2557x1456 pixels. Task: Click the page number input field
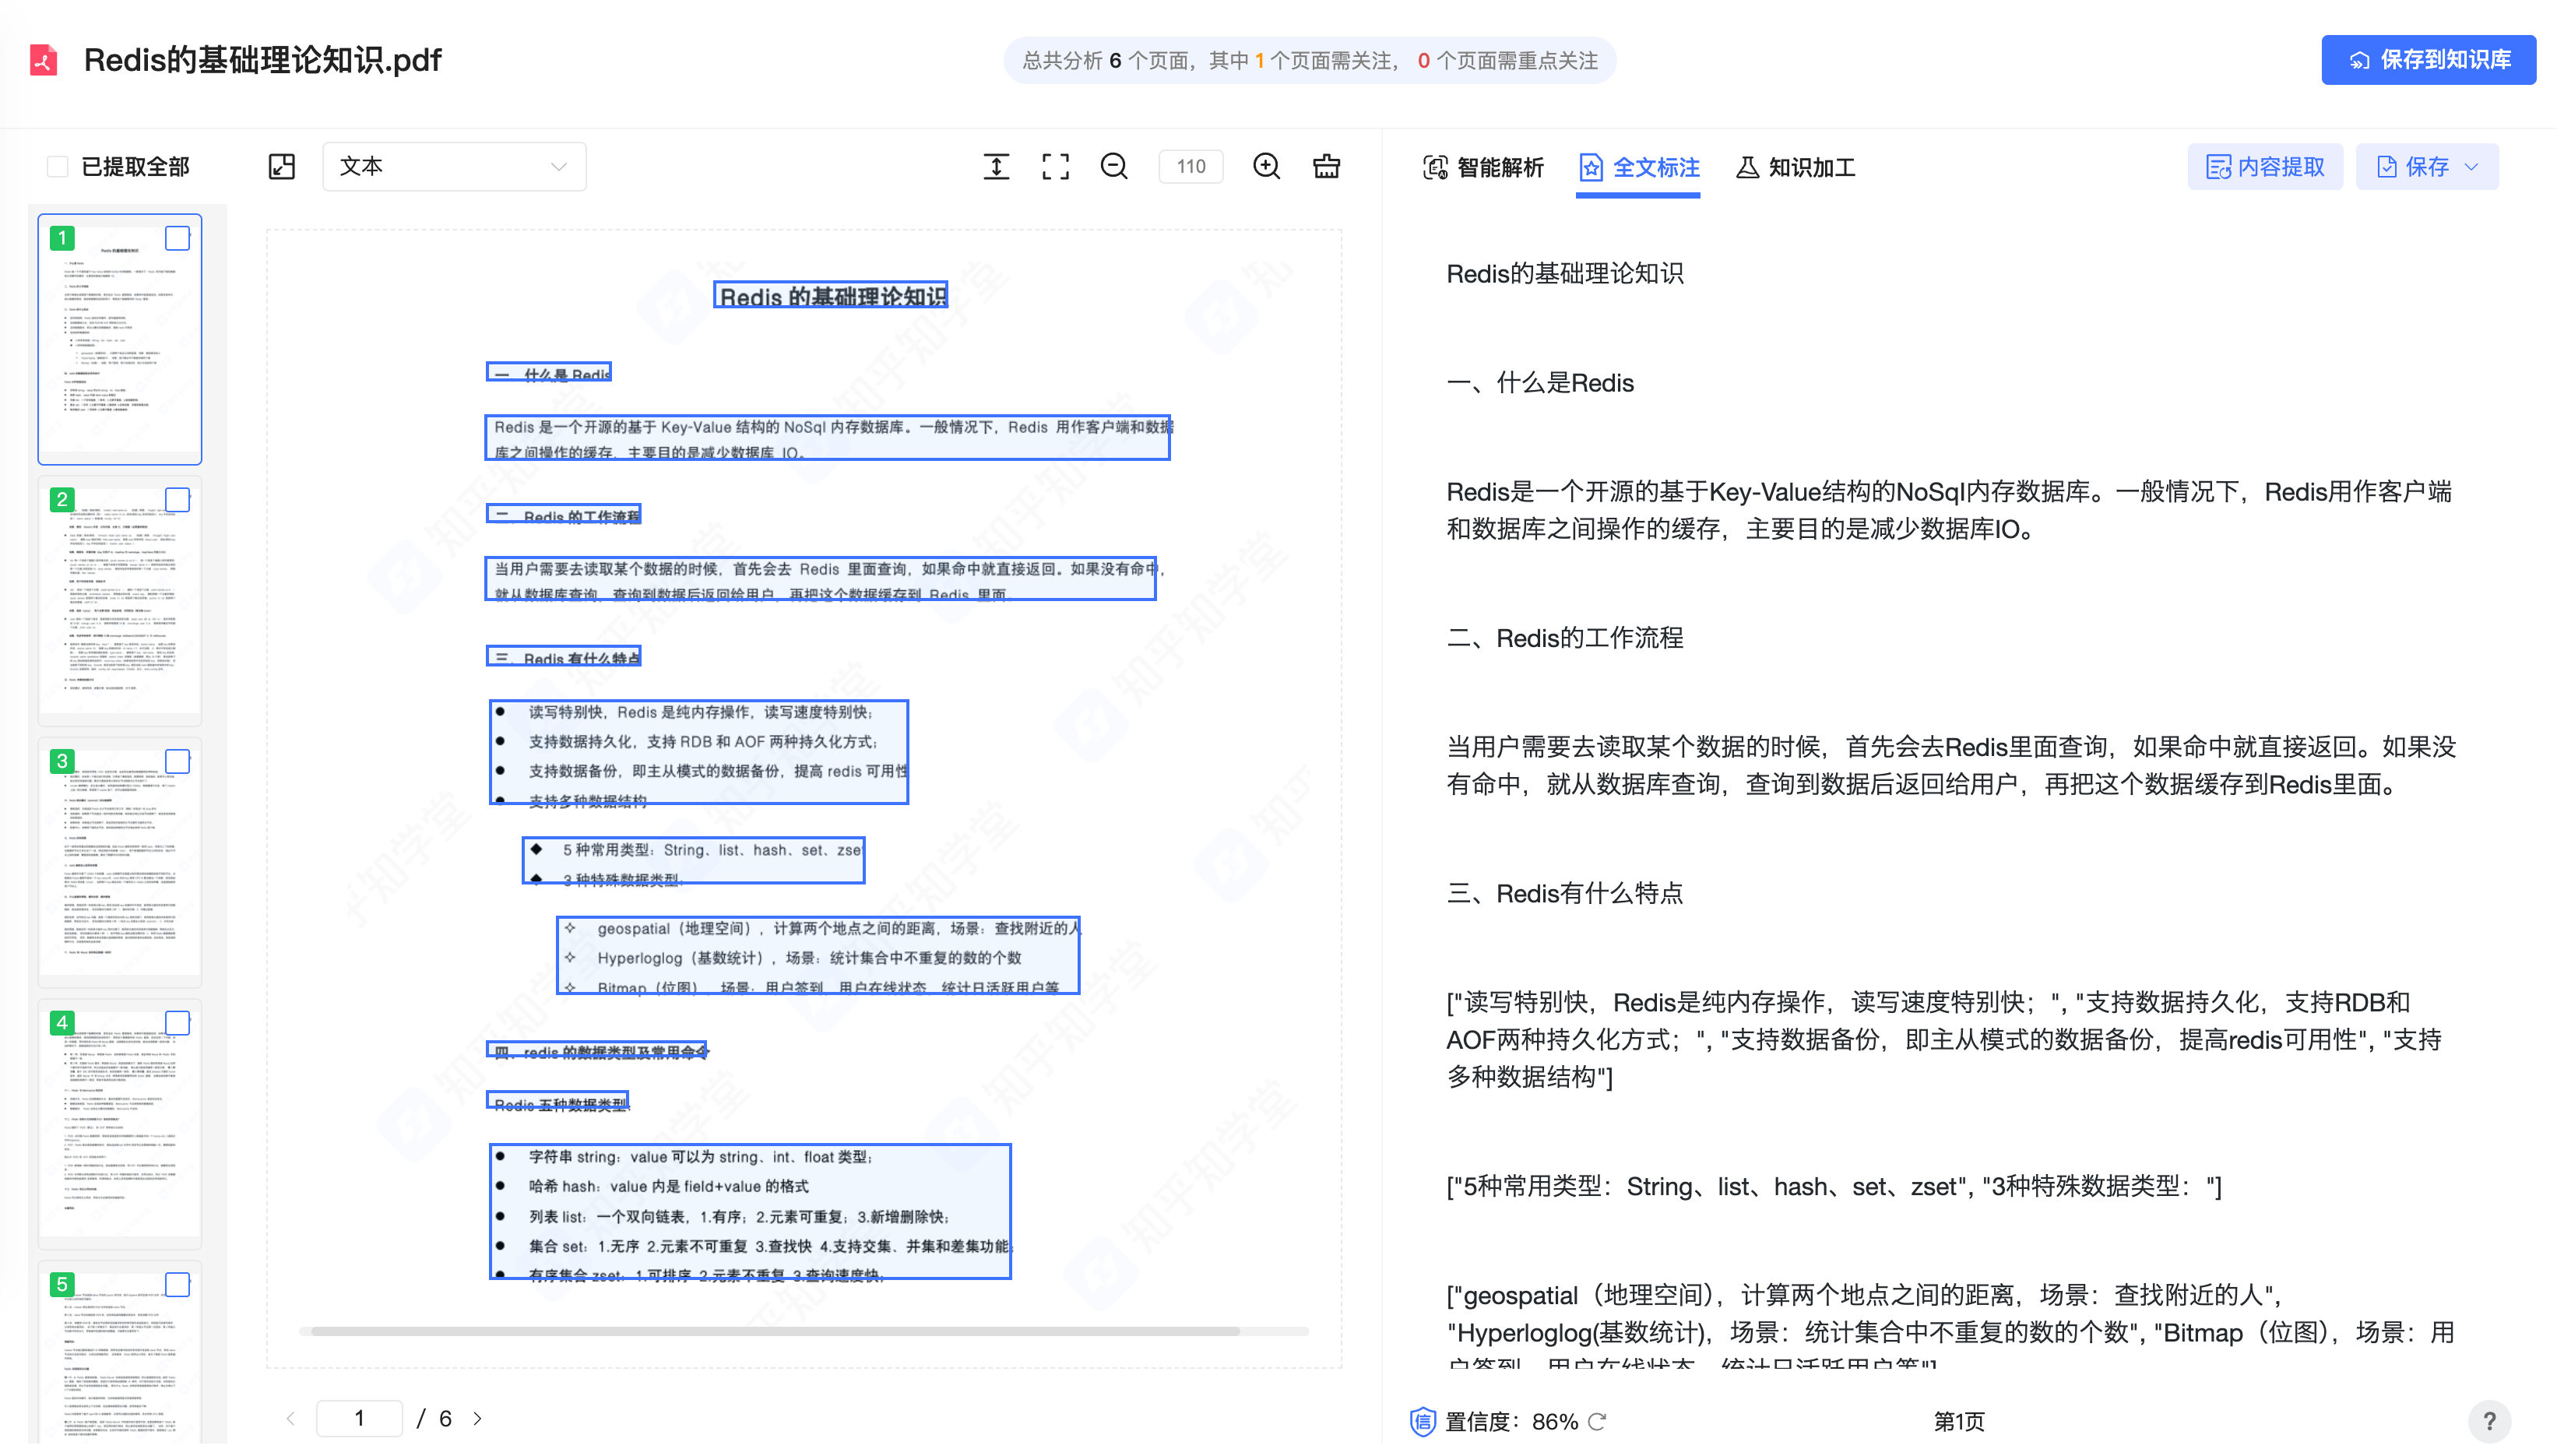pos(359,1418)
